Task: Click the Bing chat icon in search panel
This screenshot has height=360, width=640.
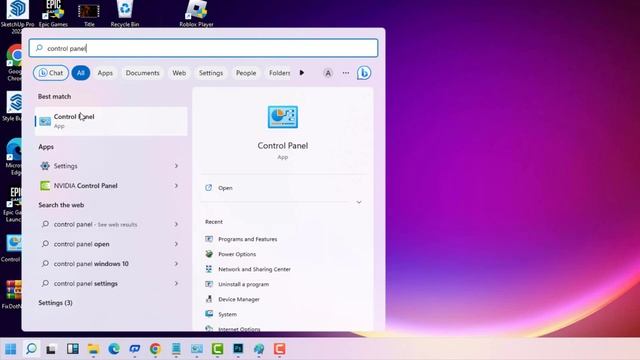Action: [364, 73]
